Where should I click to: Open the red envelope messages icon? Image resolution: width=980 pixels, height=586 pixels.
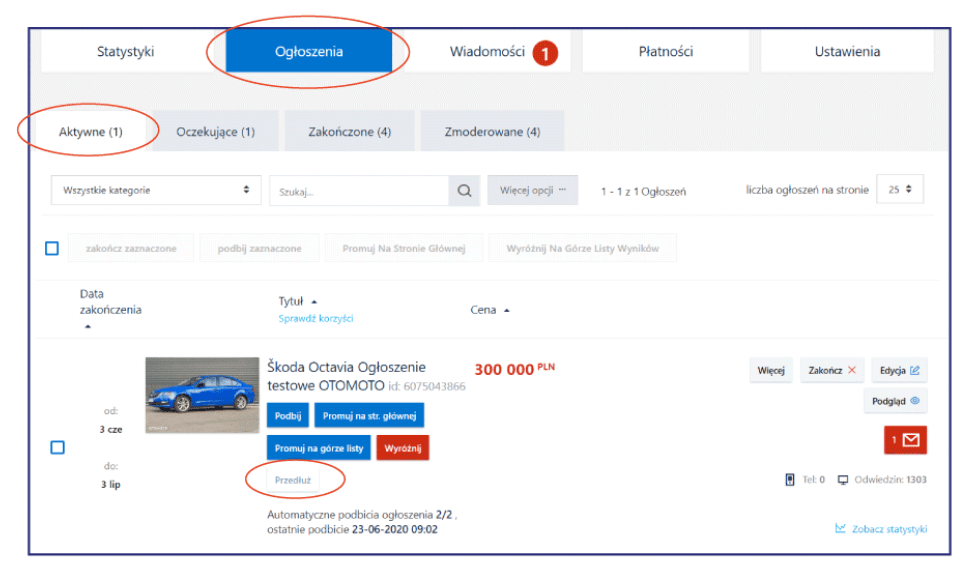coord(905,440)
